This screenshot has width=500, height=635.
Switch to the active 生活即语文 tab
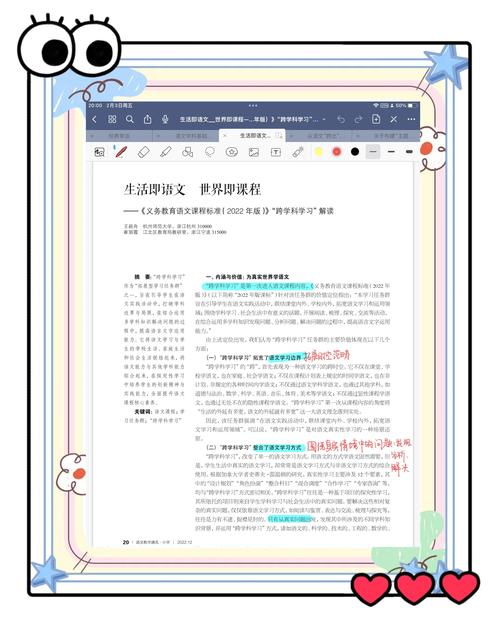(253, 136)
